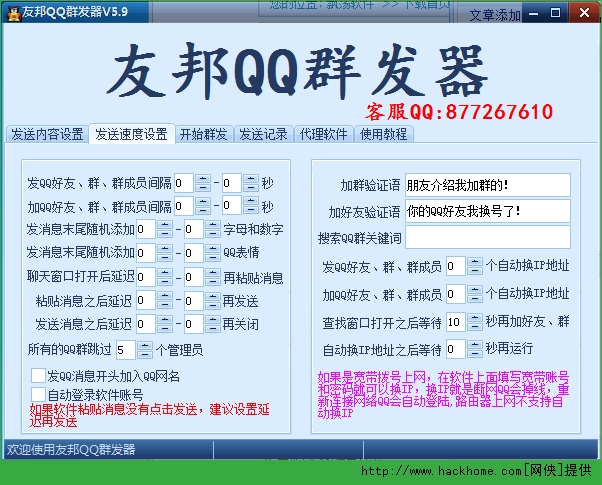Viewport: 602px width, 485px height.
Task: Adjust first spinner of 粘贴消息之后延迟
Action: [x=165, y=301]
